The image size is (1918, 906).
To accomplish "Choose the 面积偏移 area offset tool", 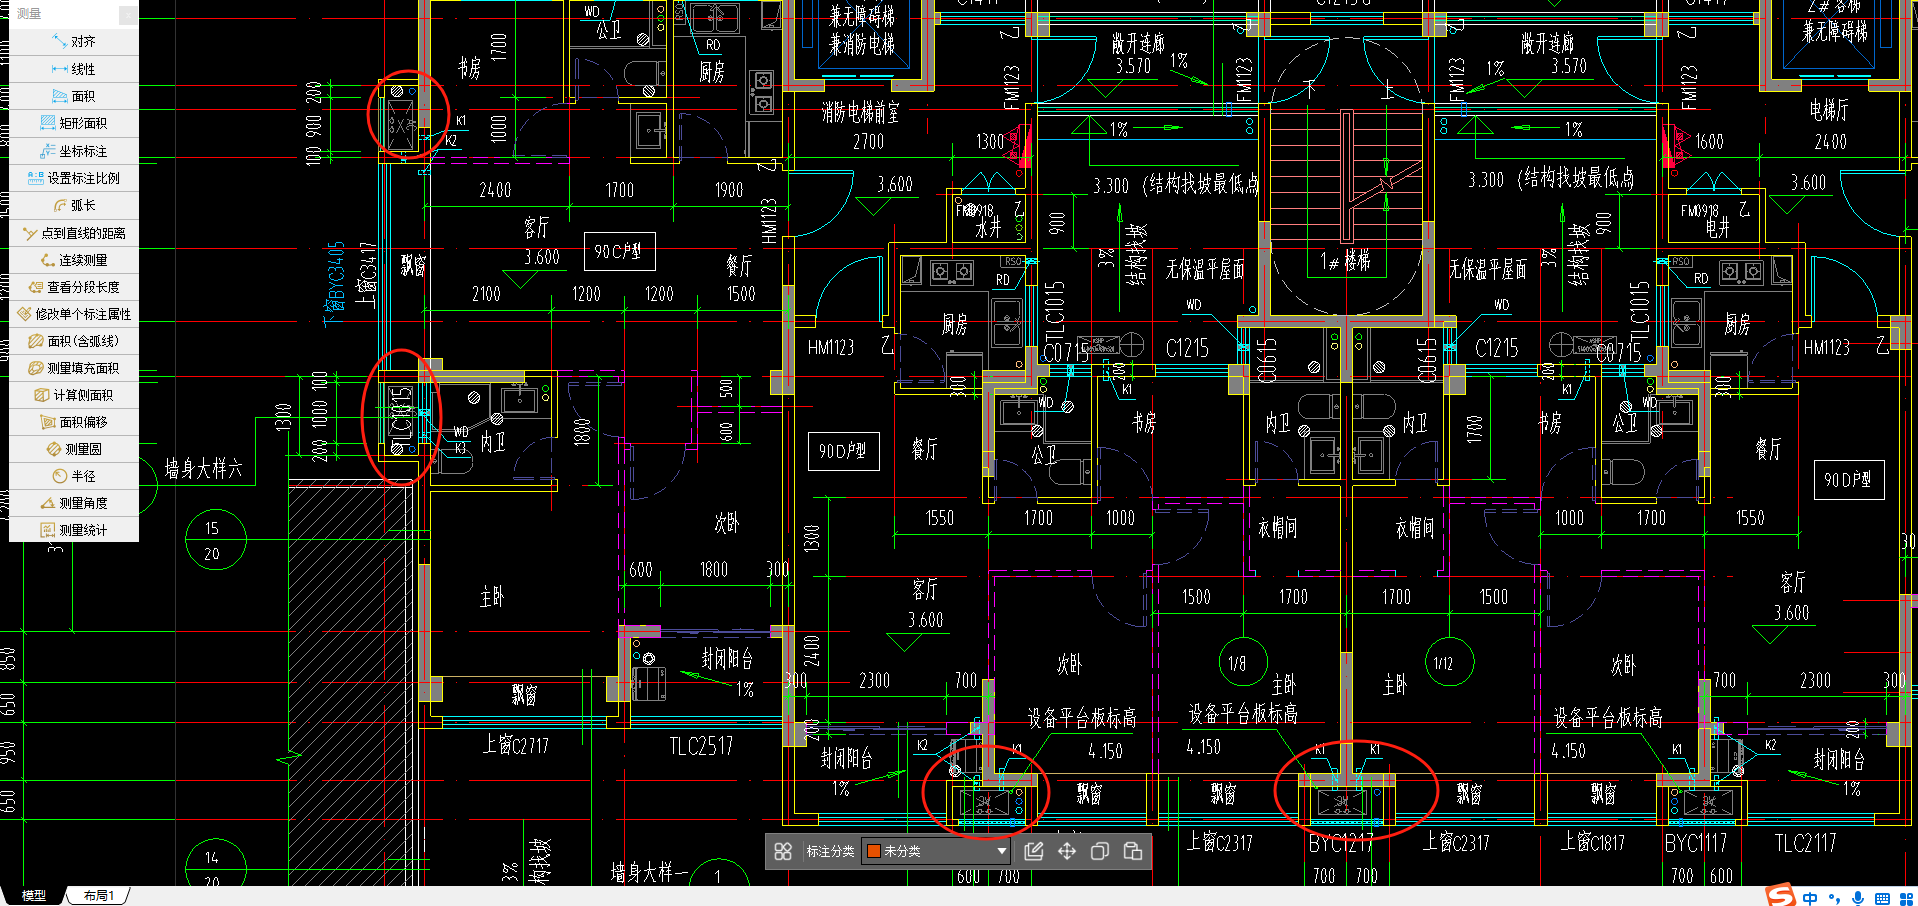I will click(74, 422).
